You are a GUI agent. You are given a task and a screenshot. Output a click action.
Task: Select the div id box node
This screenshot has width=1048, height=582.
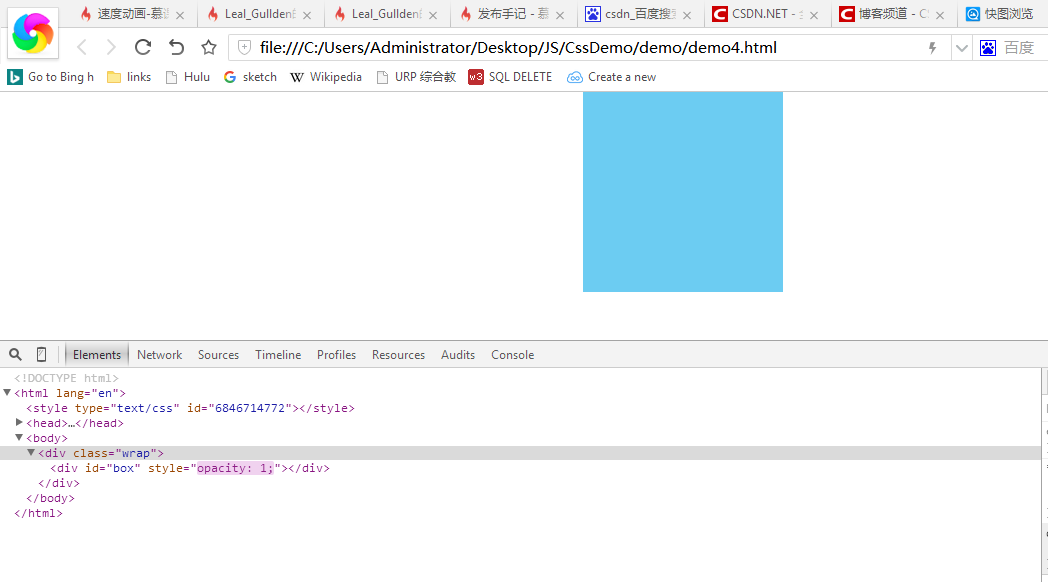click(190, 468)
